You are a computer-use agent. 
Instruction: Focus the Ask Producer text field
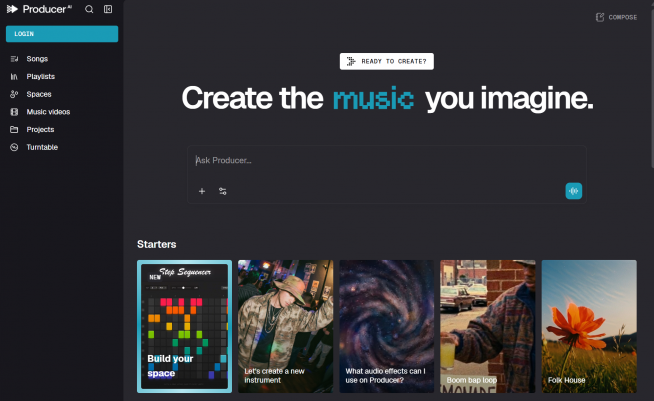(x=386, y=161)
